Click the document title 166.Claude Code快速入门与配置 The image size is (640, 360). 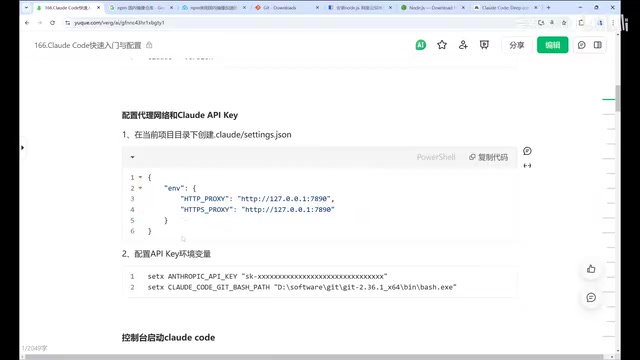(88, 45)
